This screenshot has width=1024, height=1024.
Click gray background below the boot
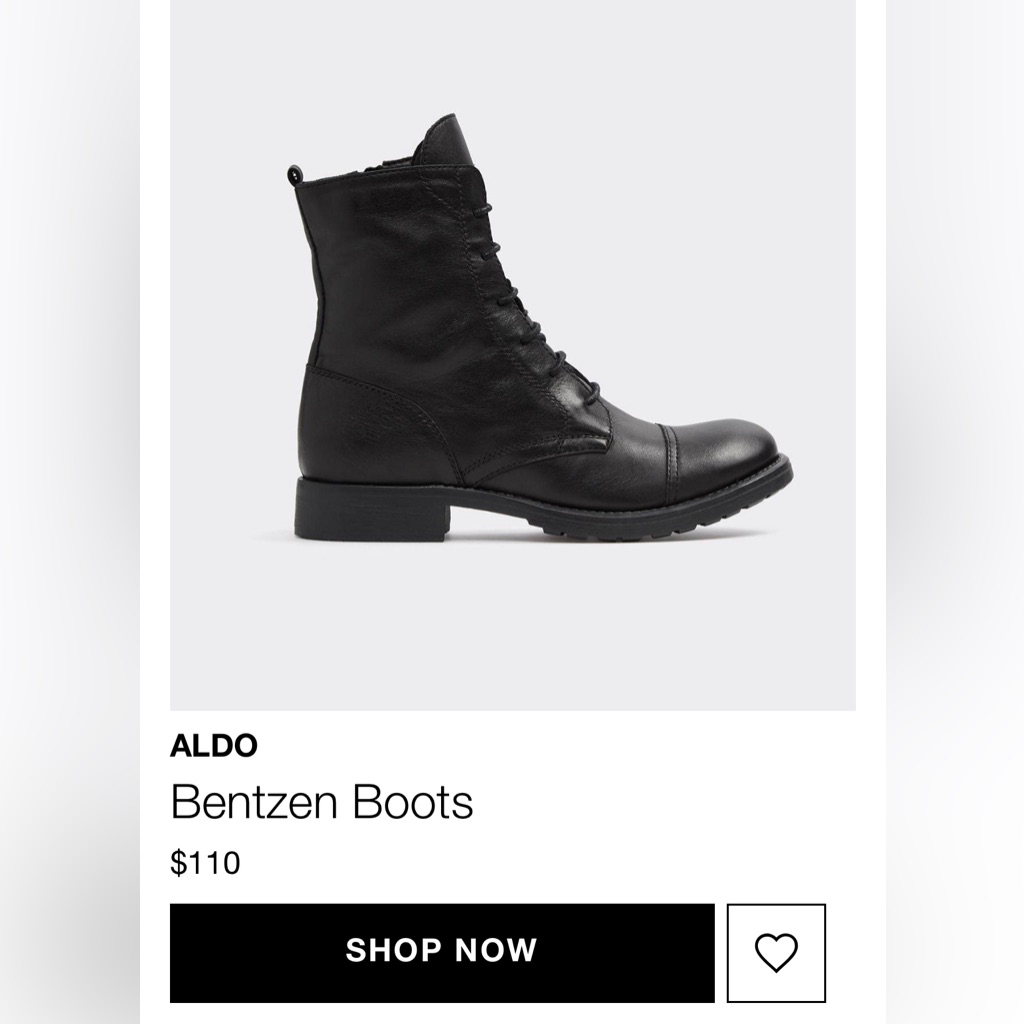[512, 630]
